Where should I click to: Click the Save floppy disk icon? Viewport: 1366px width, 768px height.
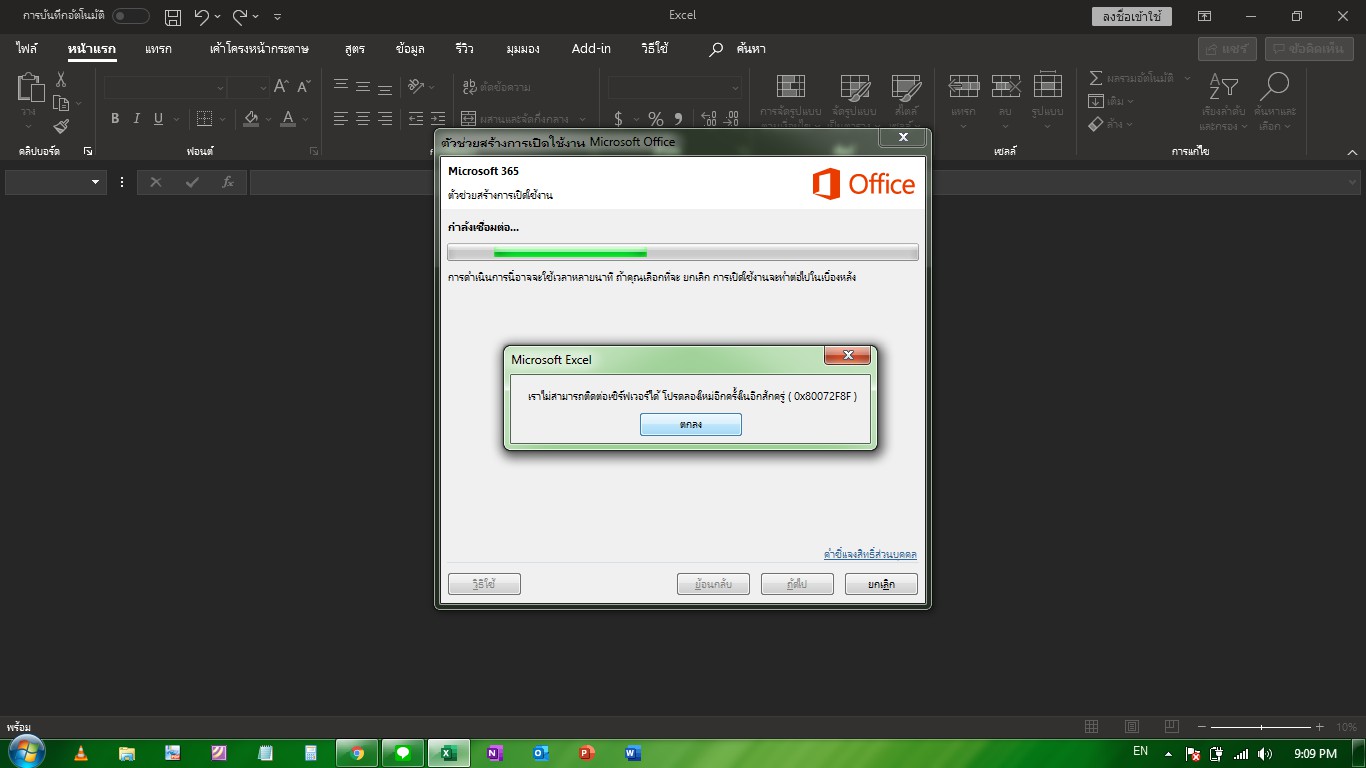point(173,17)
